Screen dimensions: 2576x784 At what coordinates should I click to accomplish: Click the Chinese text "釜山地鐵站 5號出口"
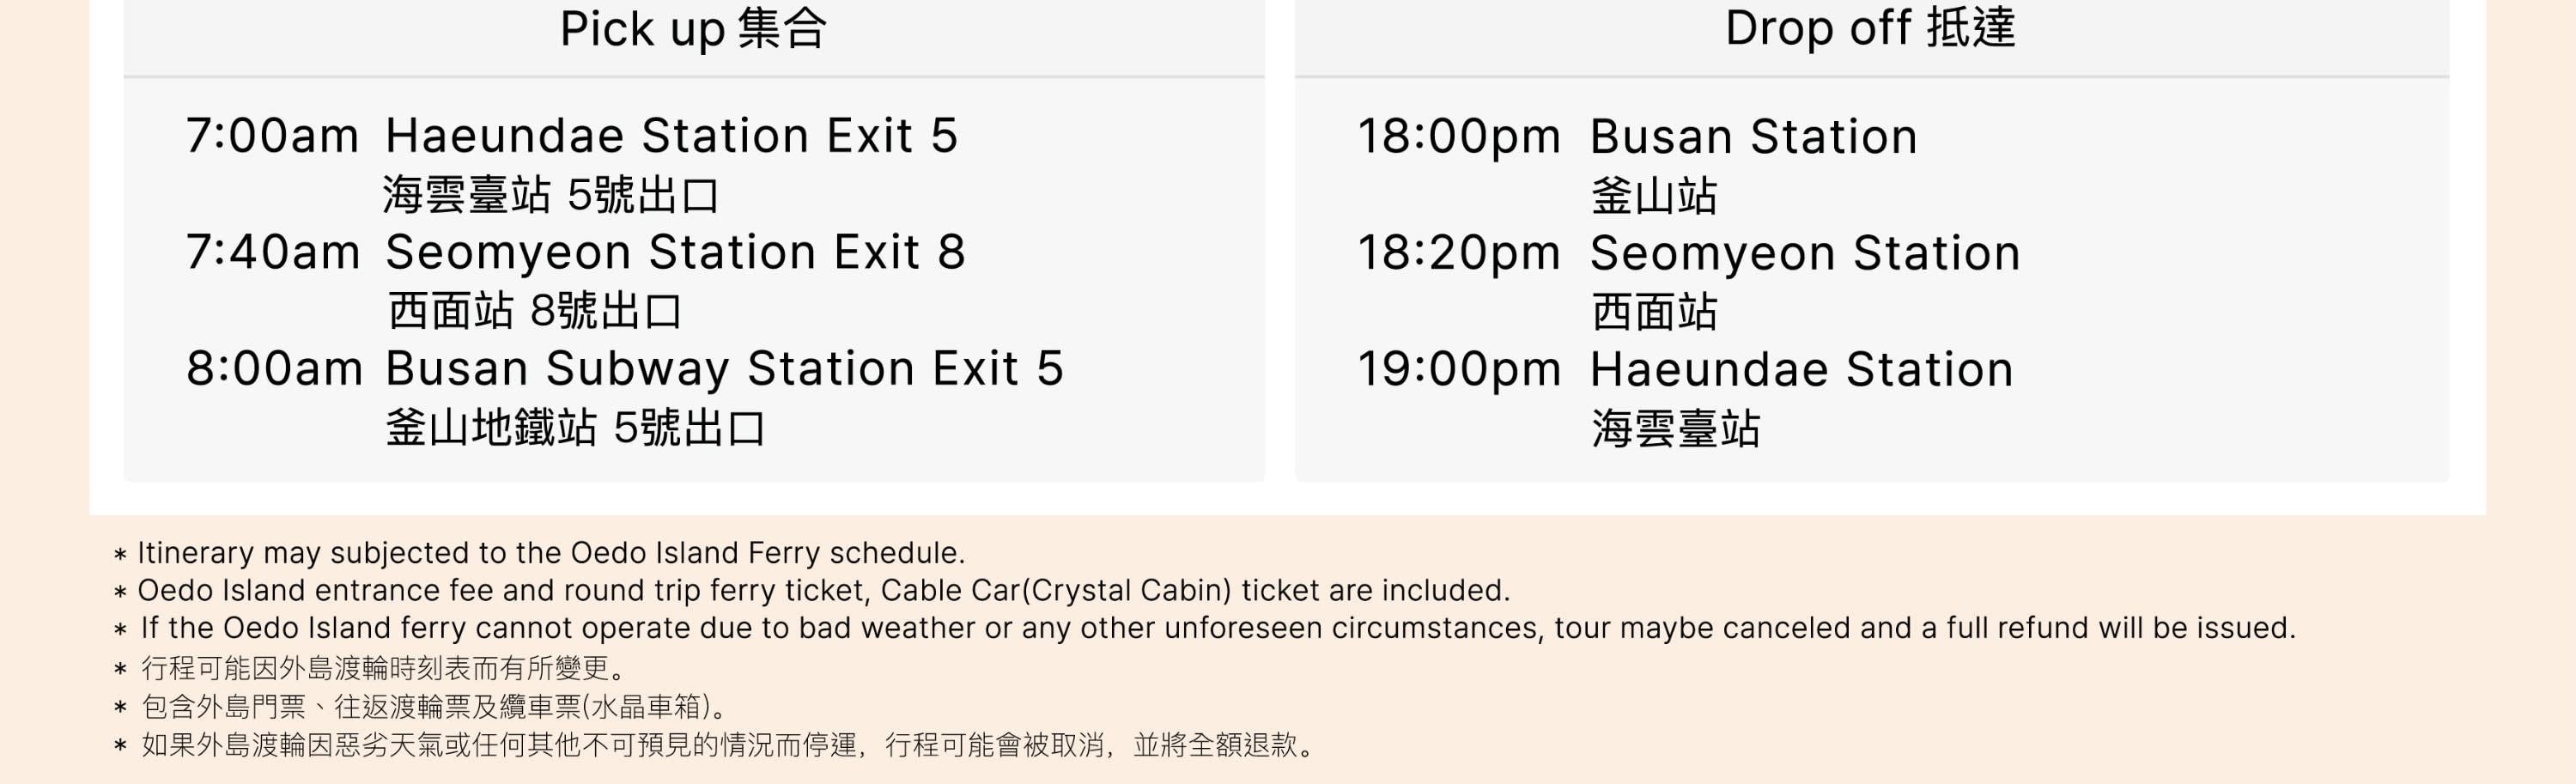[575, 428]
